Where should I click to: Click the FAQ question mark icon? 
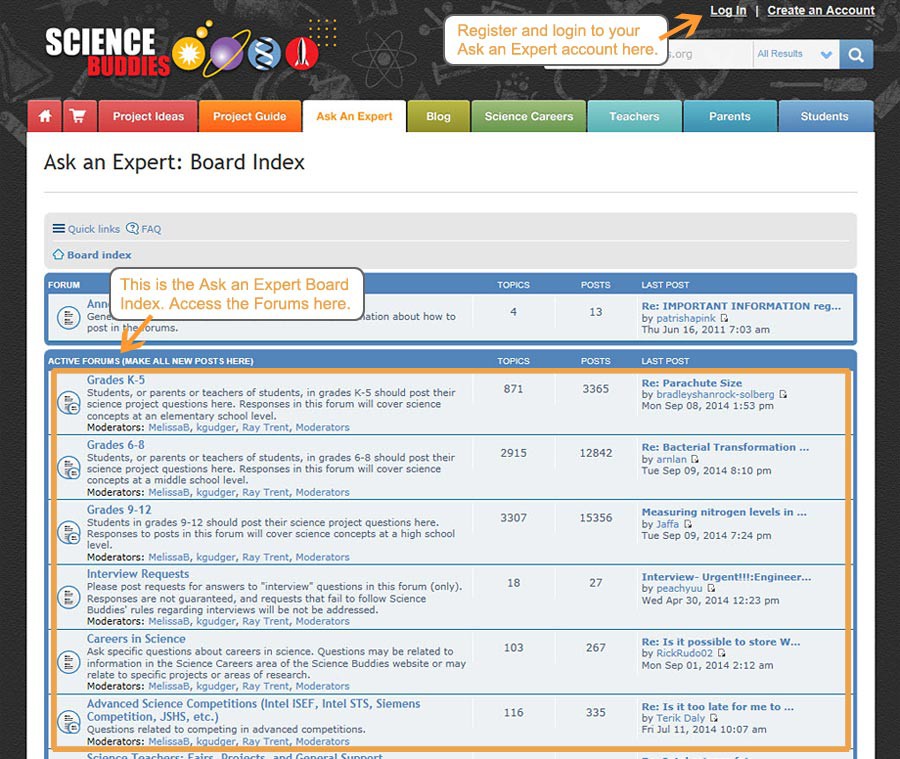(132, 229)
